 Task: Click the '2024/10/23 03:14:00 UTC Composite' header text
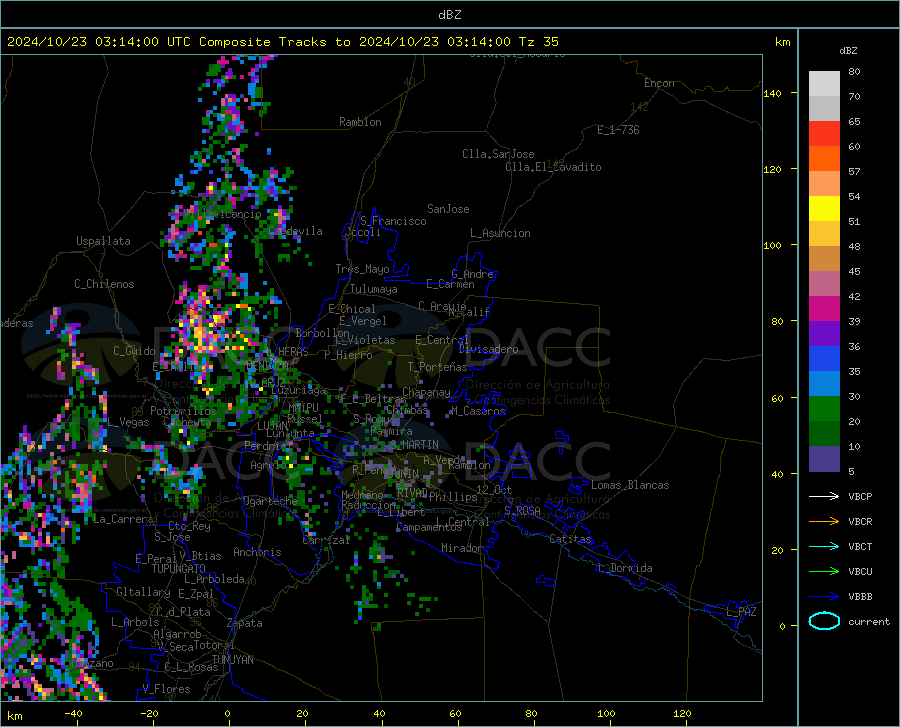click(x=138, y=42)
